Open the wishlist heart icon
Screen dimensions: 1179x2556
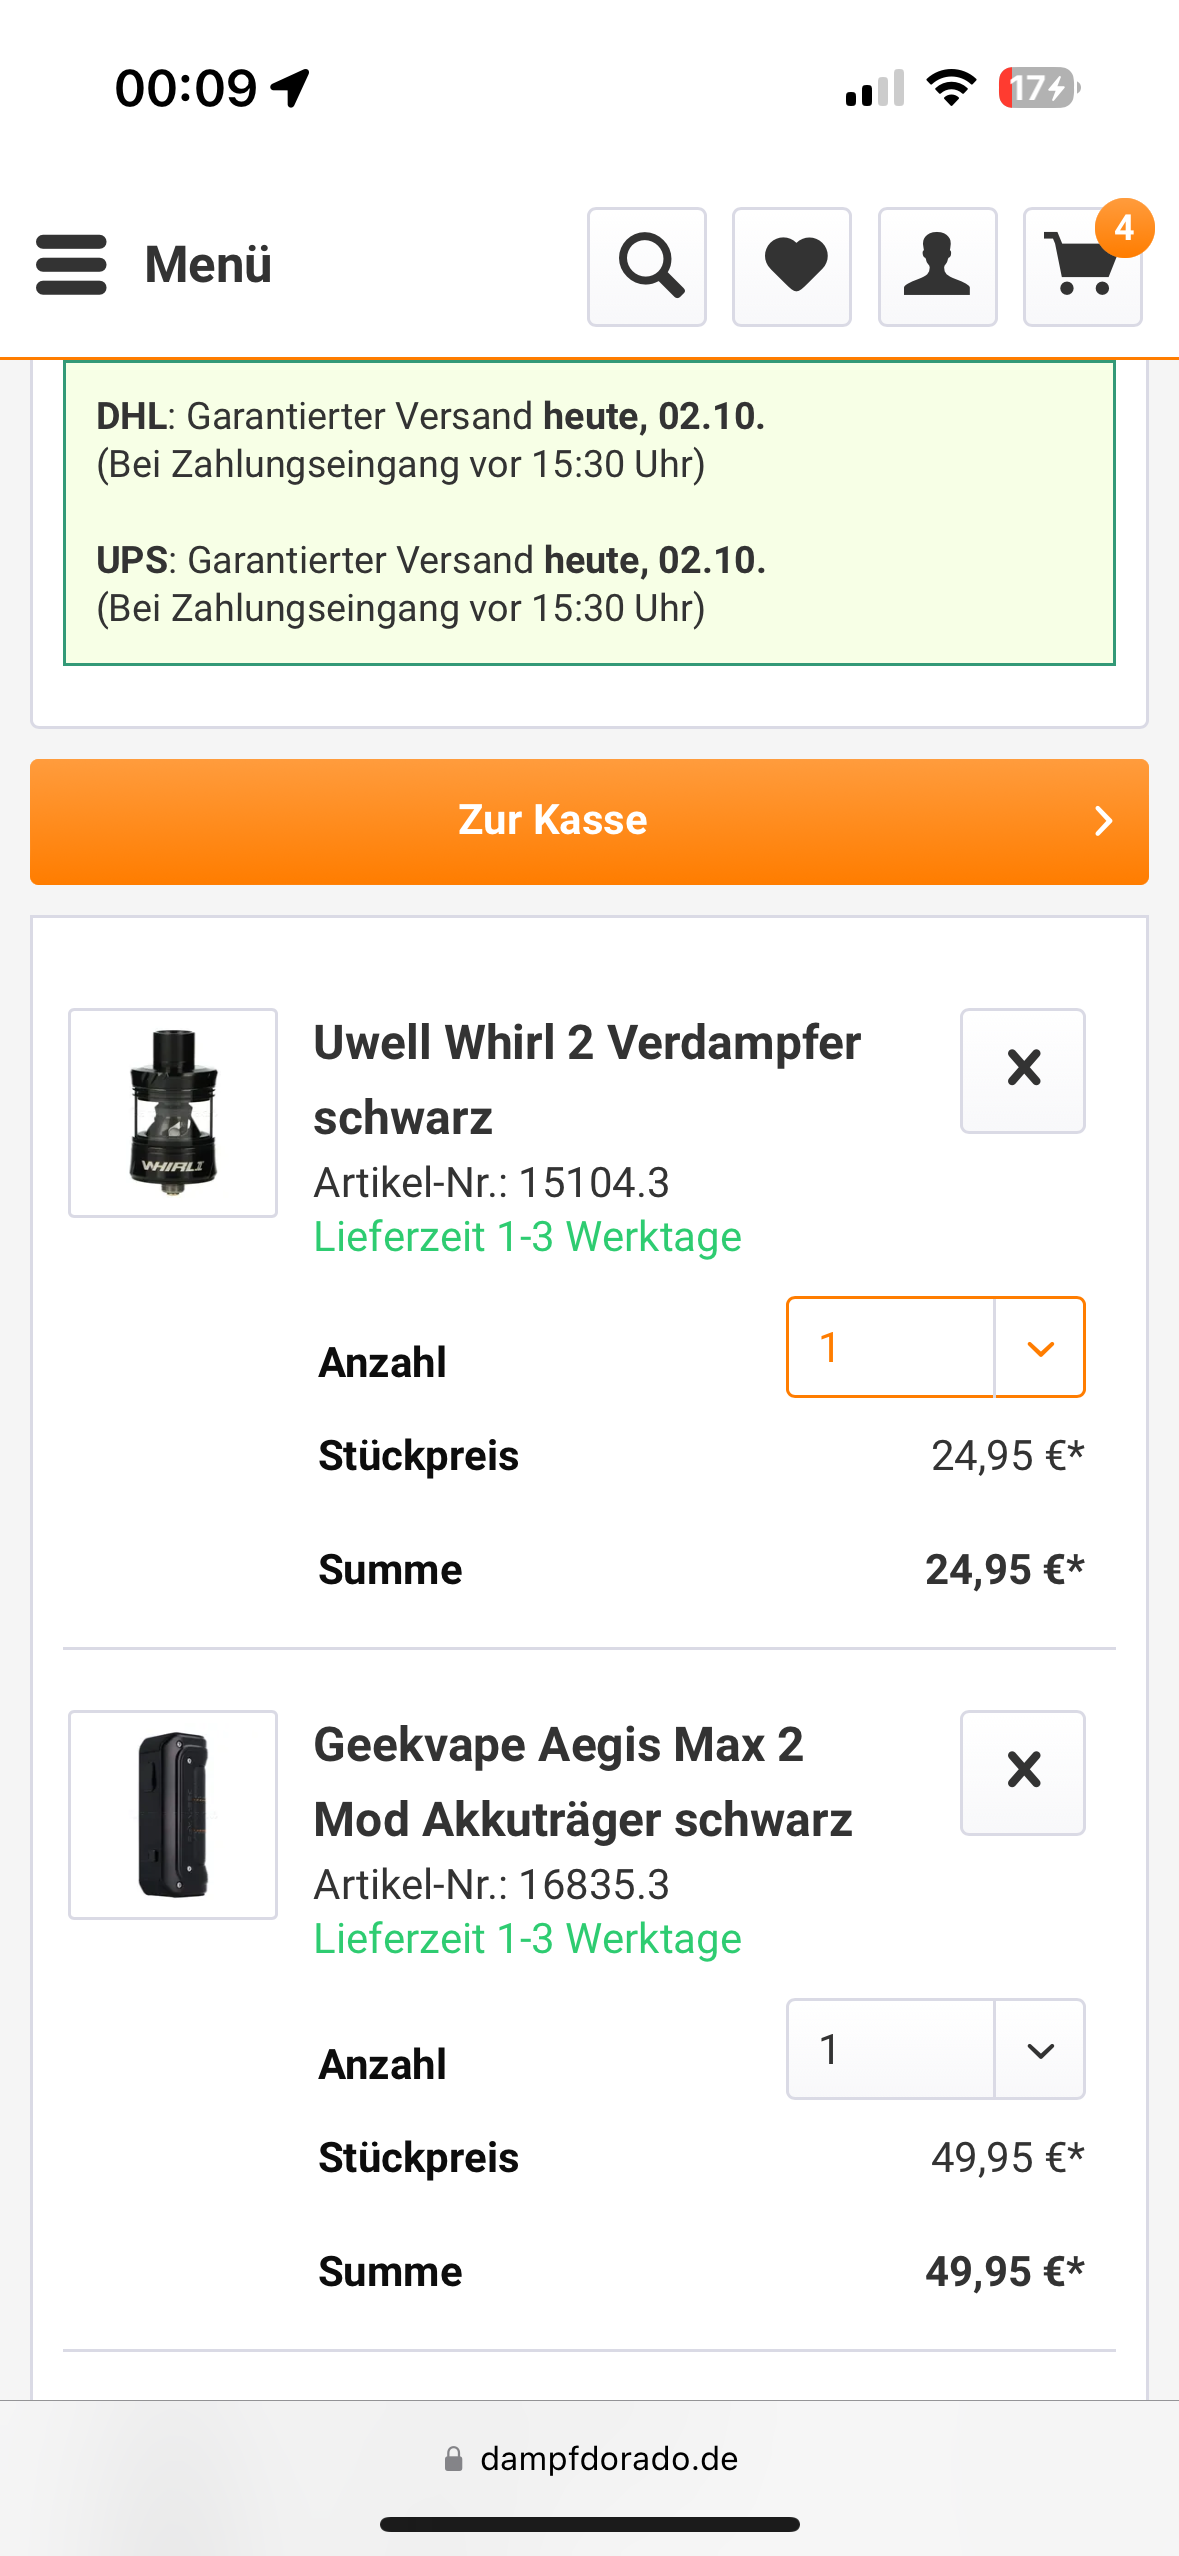[x=792, y=267]
